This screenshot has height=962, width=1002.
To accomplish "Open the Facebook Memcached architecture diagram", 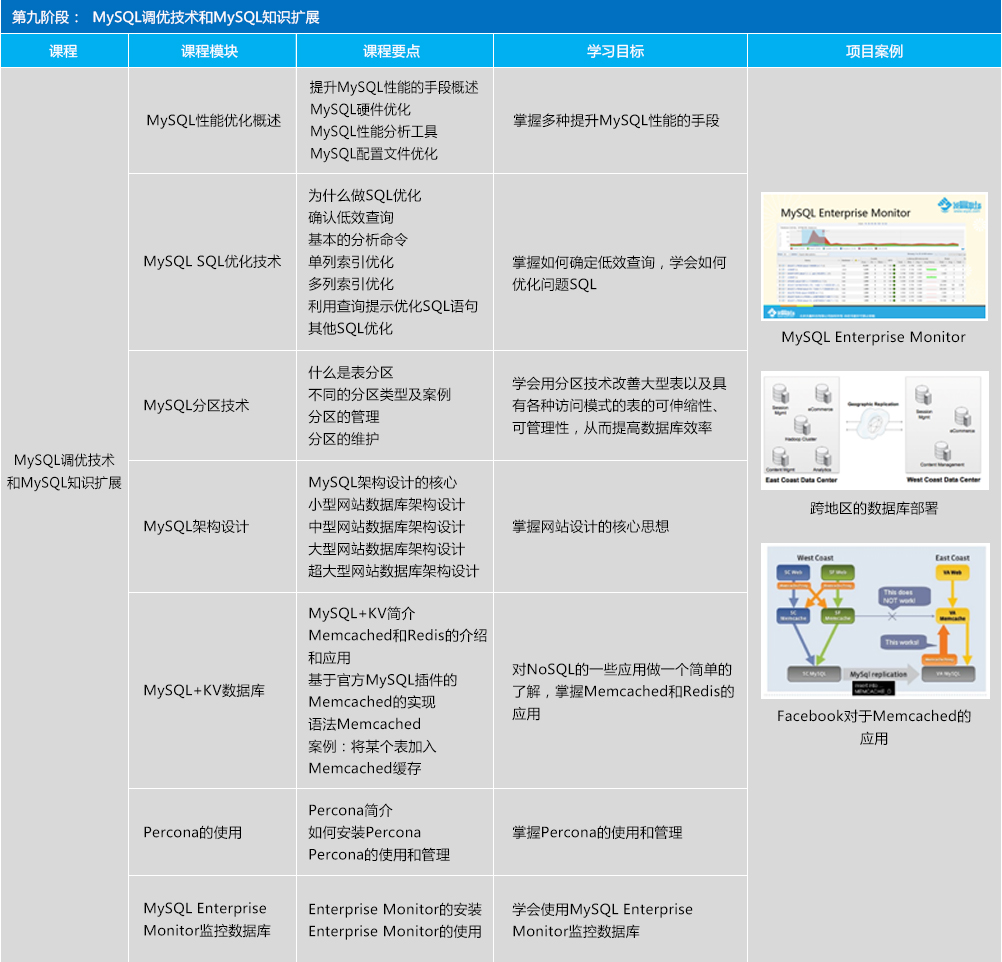I will point(875,621).
